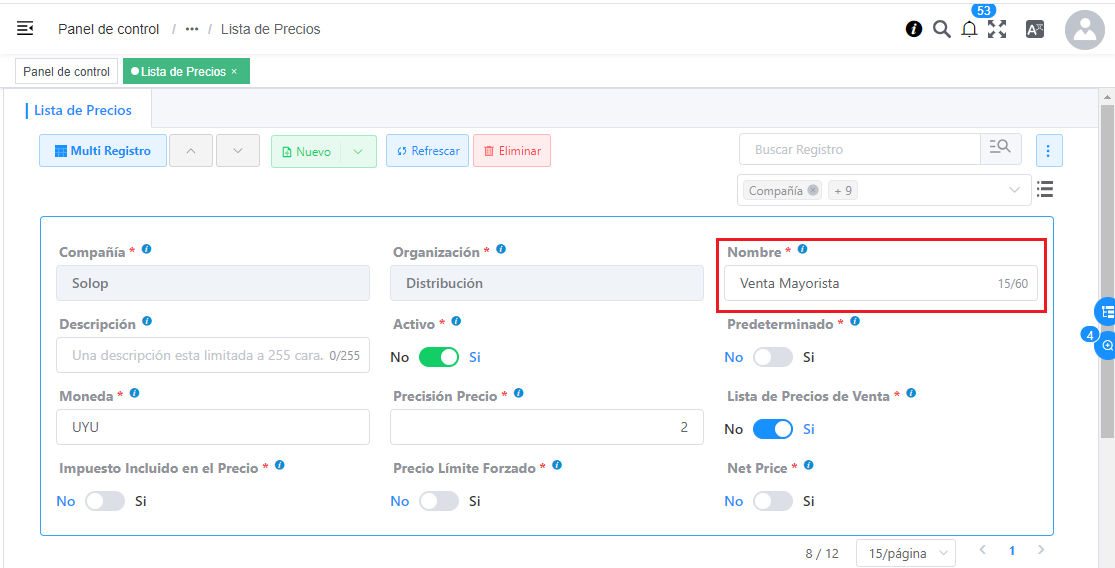
Task: Click the Eliminar button
Action: click(x=512, y=151)
